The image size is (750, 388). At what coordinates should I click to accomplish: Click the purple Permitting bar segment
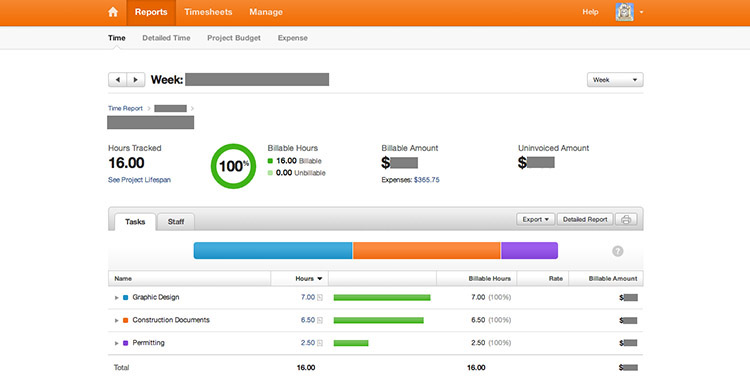pos(529,251)
